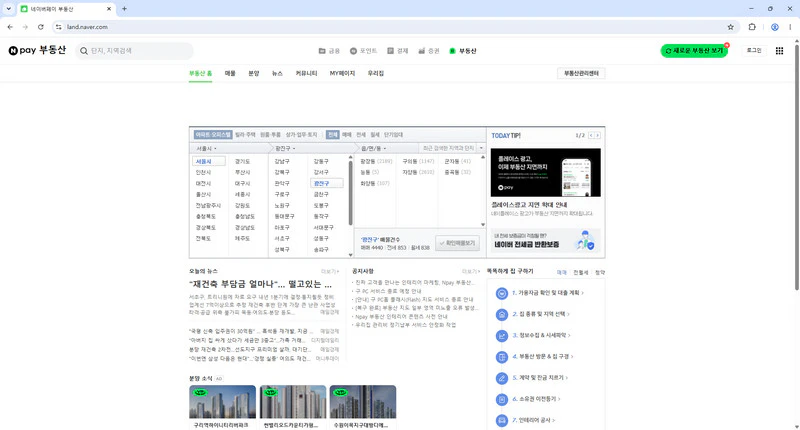
Task: Expand 오늘의 뉴스 더보기 link
Action: 330,271
